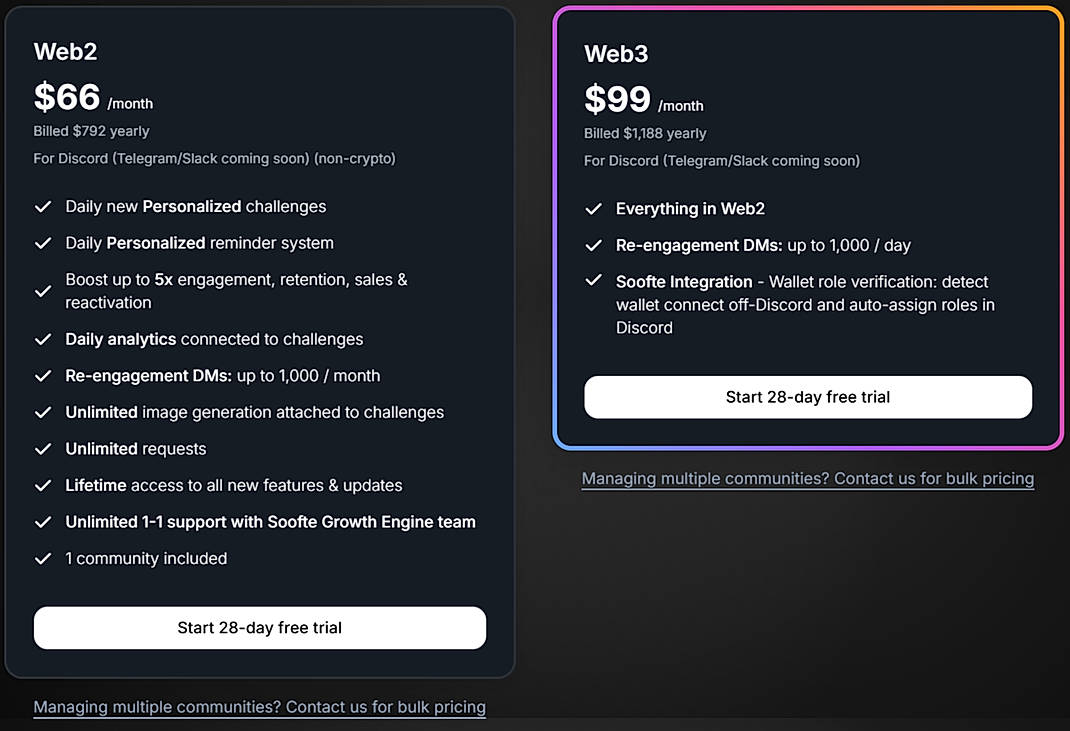The width and height of the screenshot is (1070, 731).
Task: Click the 'Billed $1,188 yearly' text
Action: (x=645, y=133)
